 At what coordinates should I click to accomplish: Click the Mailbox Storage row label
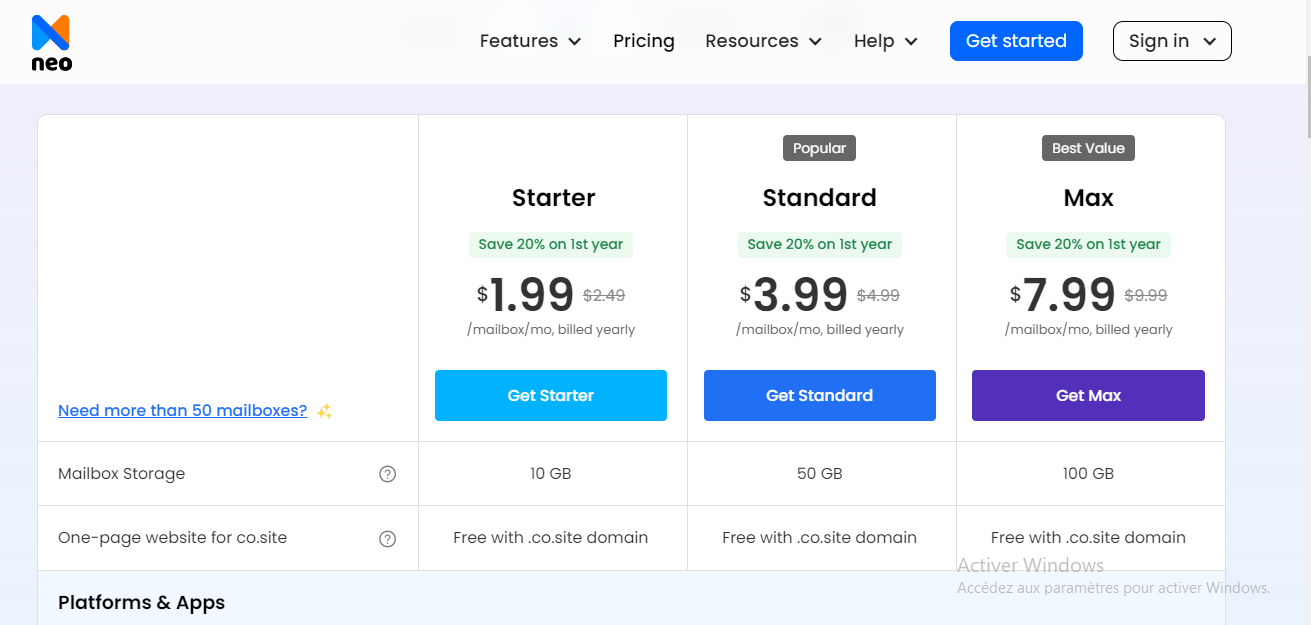coord(122,474)
